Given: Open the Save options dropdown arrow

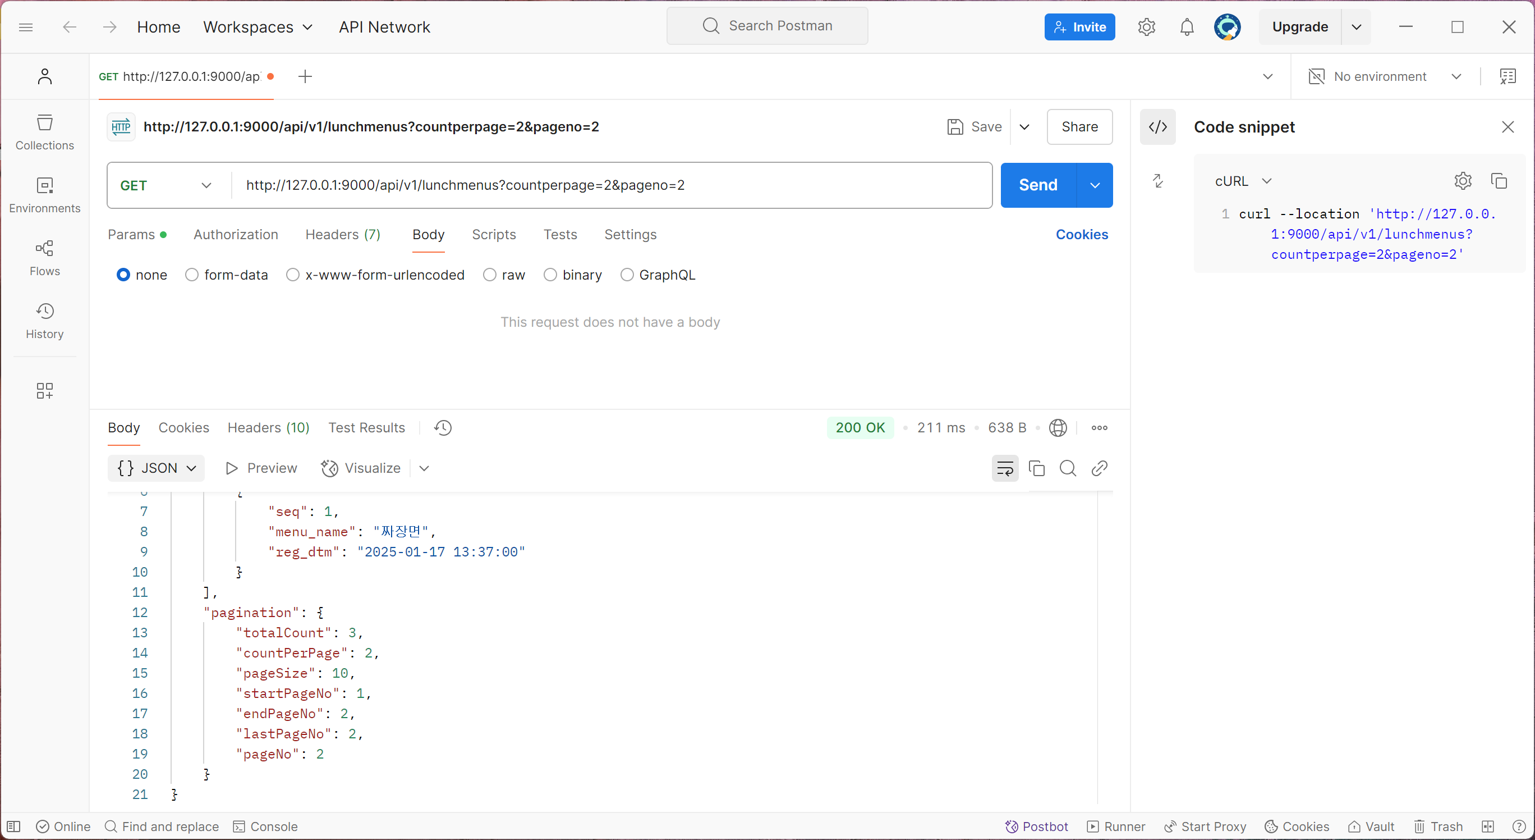Looking at the screenshot, I should [x=1024, y=127].
